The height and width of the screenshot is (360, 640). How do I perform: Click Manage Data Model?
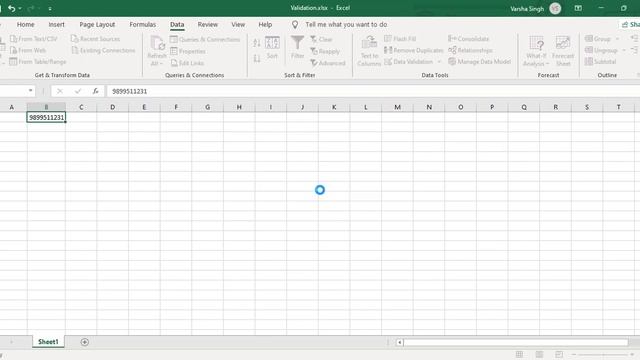coord(480,62)
